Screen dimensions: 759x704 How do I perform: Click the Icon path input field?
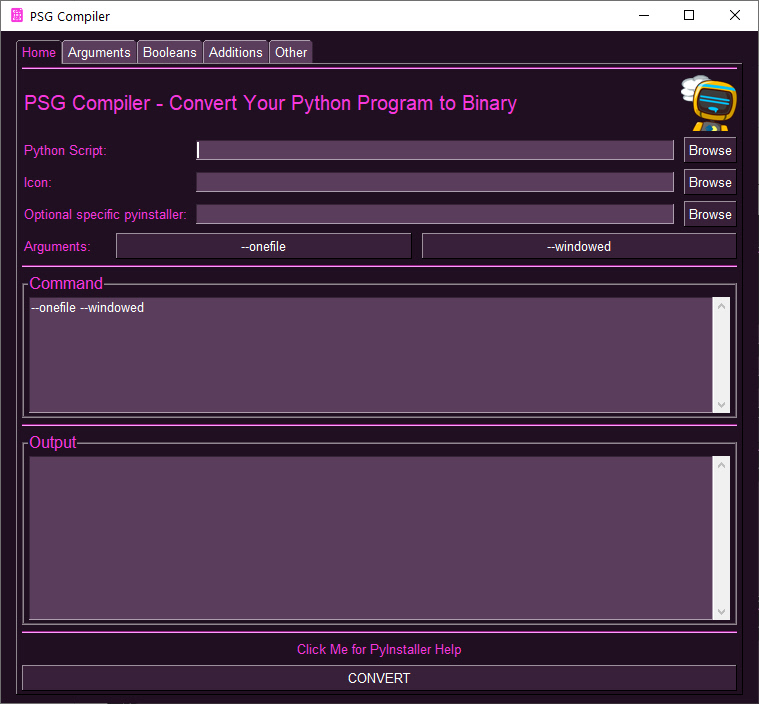tap(435, 182)
